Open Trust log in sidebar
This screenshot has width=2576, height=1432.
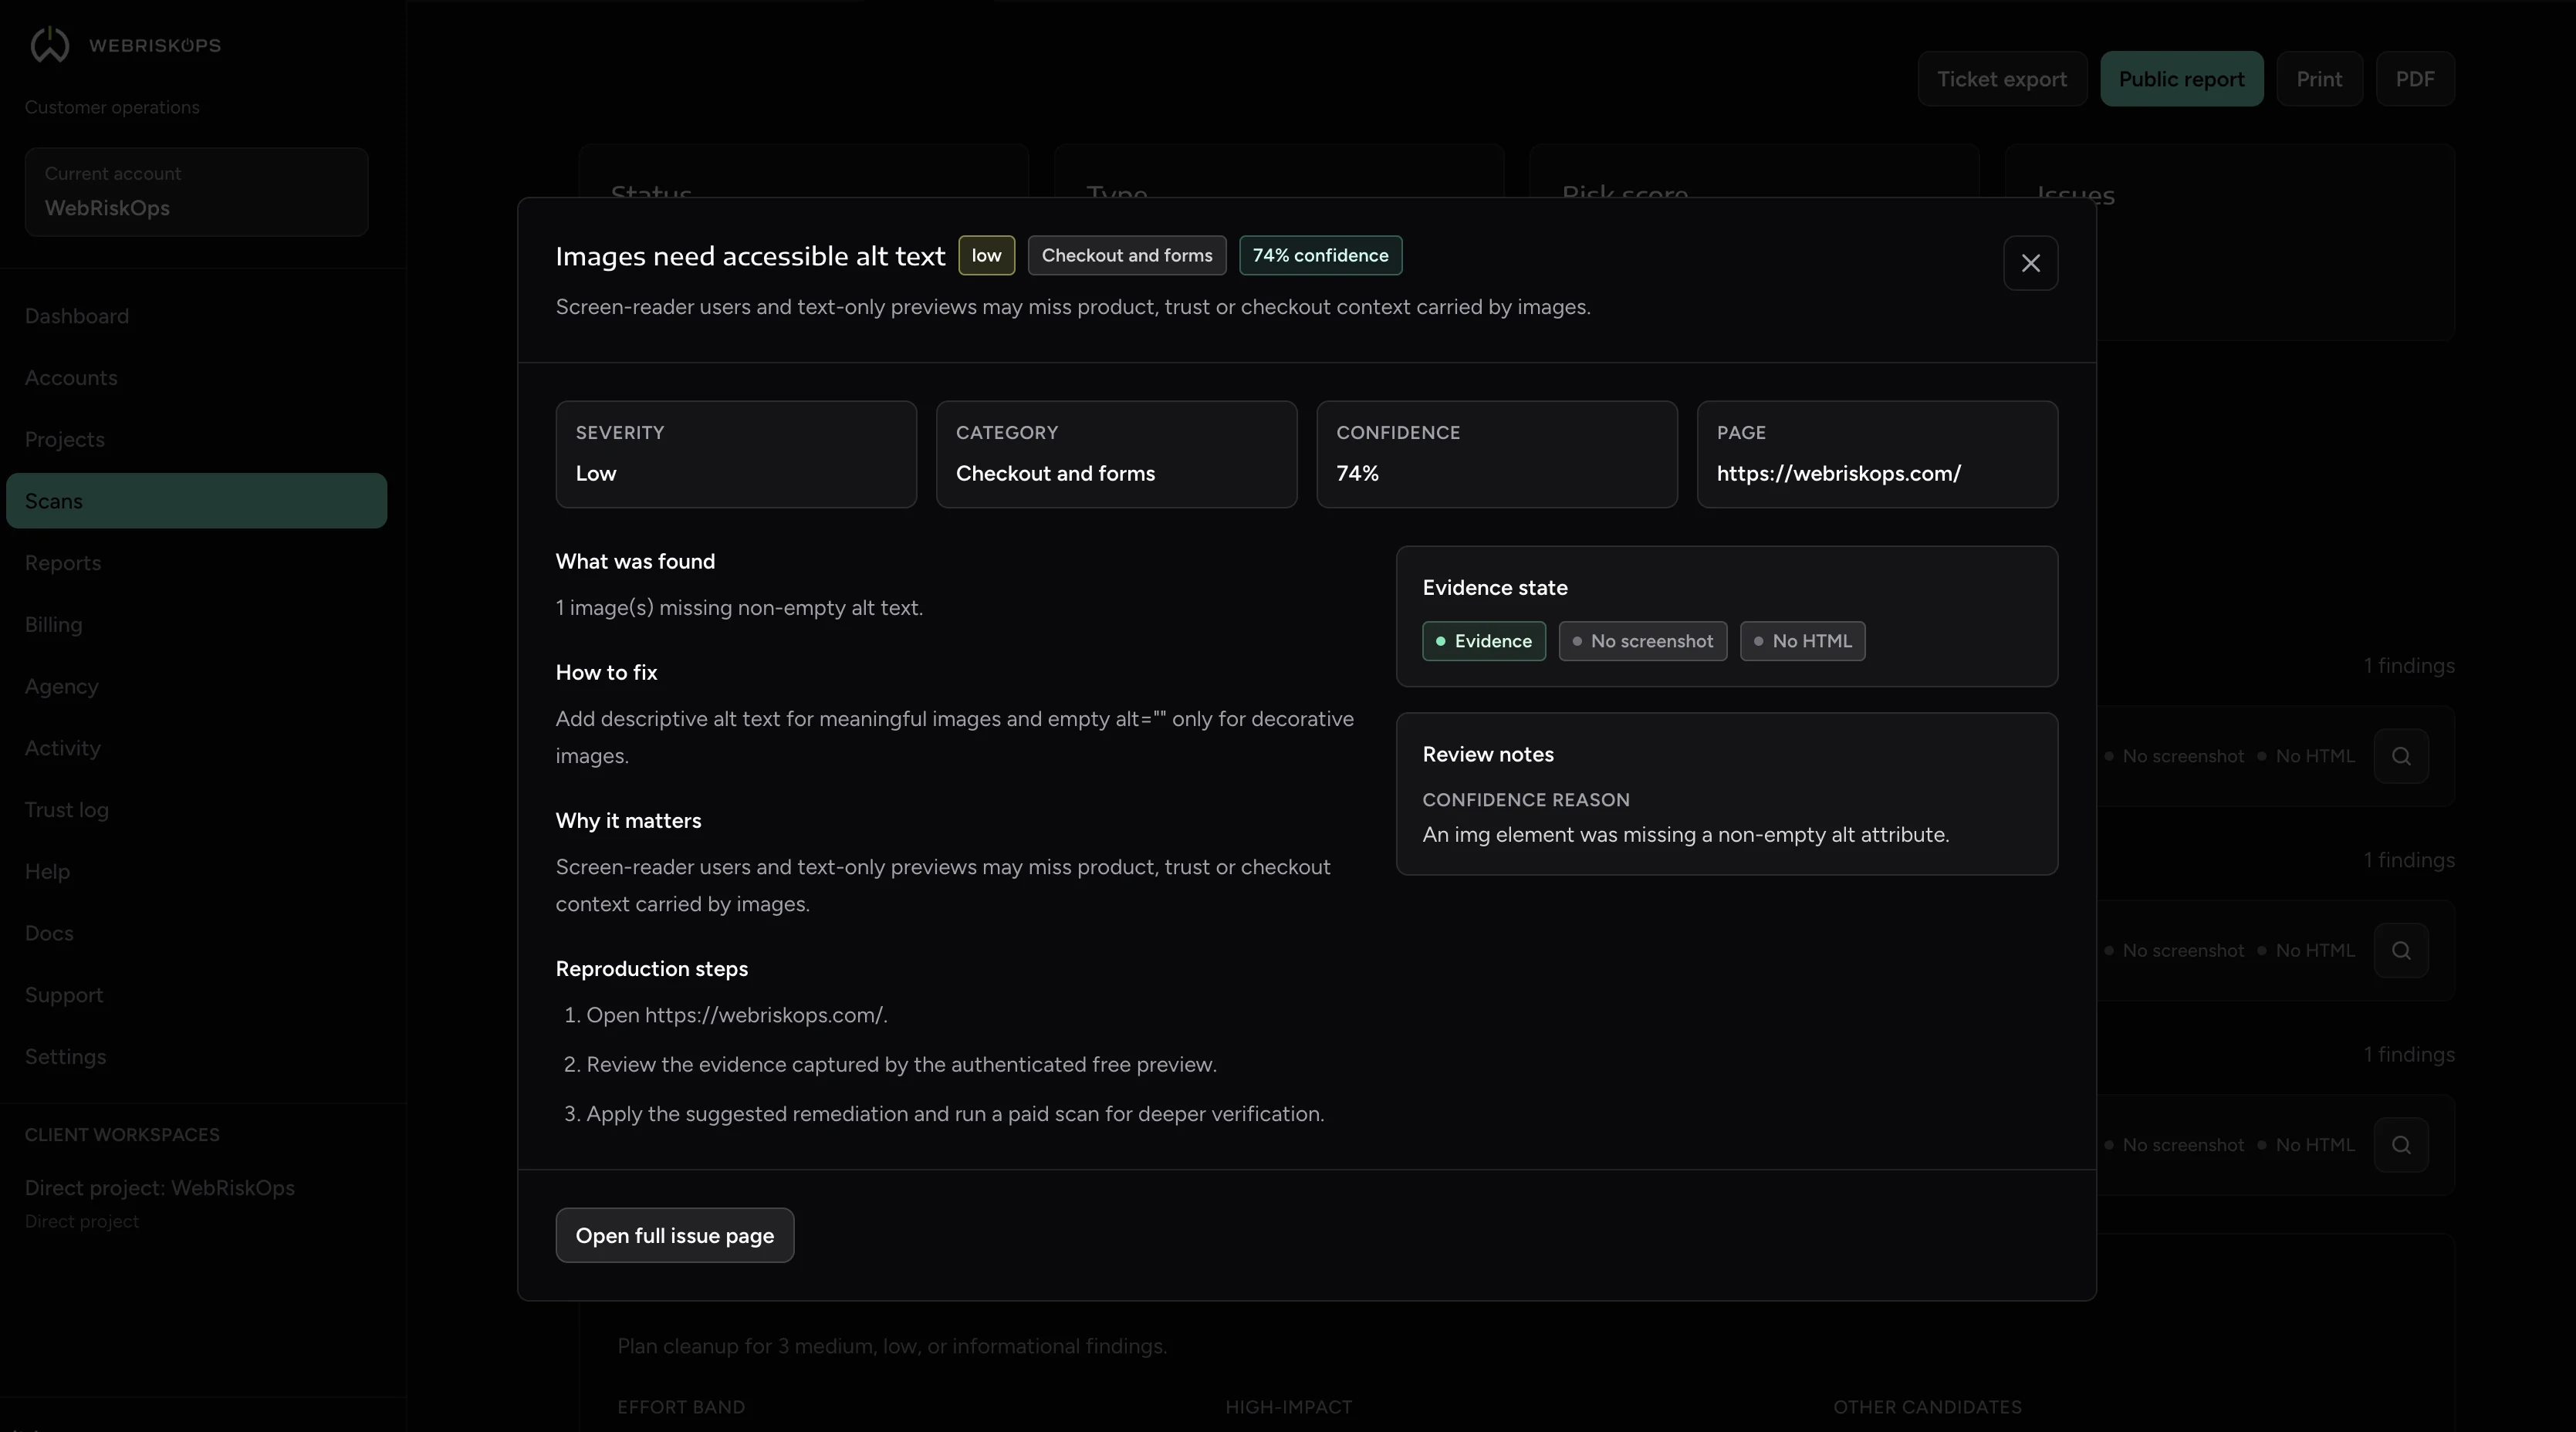pyautogui.click(x=196, y=810)
